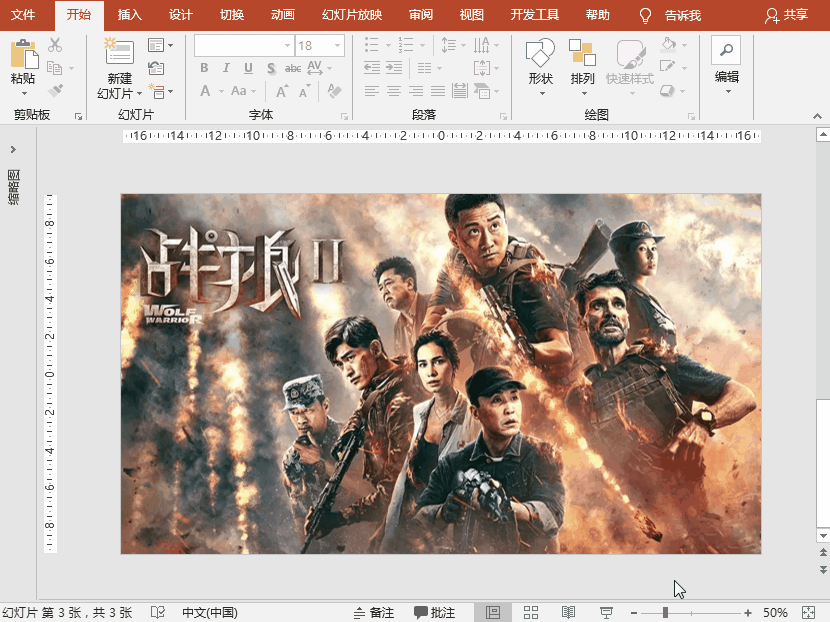Open the 排列 arrange dropdown
This screenshot has height=622, width=830.
pyautogui.click(x=584, y=94)
